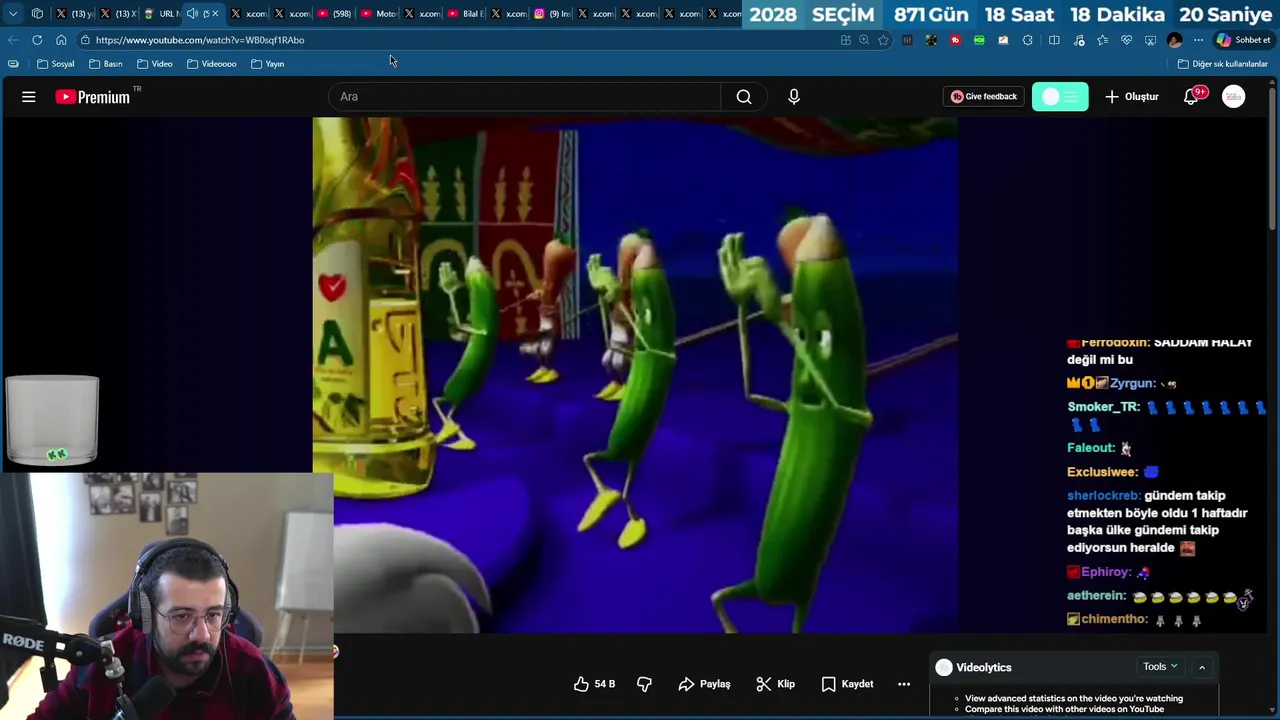Open YouTube notifications bell
Image resolution: width=1280 pixels, height=720 pixels.
click(x=1191, y=97)
